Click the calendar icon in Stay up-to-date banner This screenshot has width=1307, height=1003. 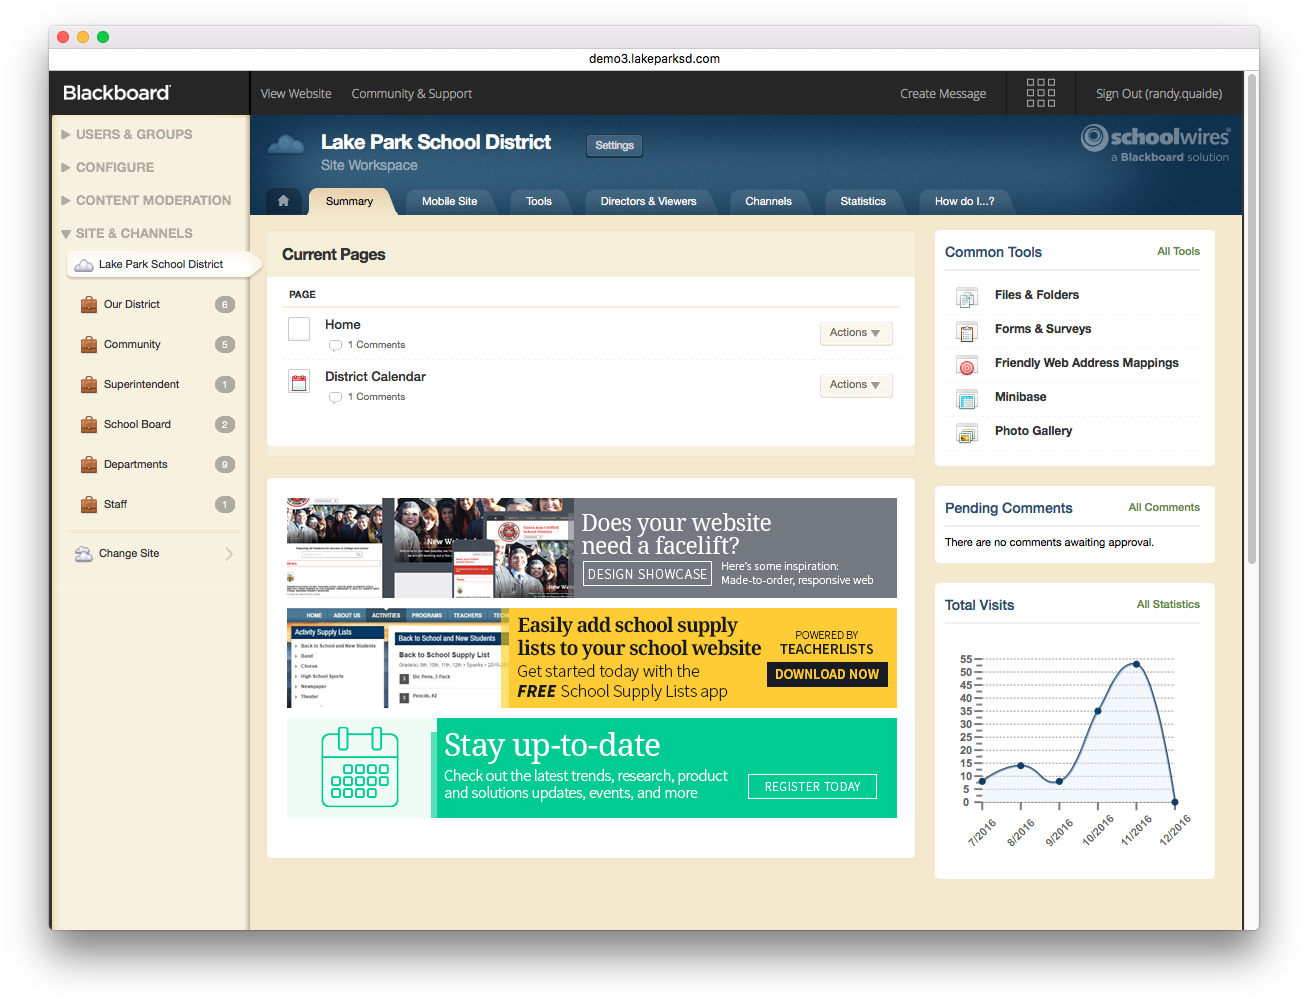[360, 768]
